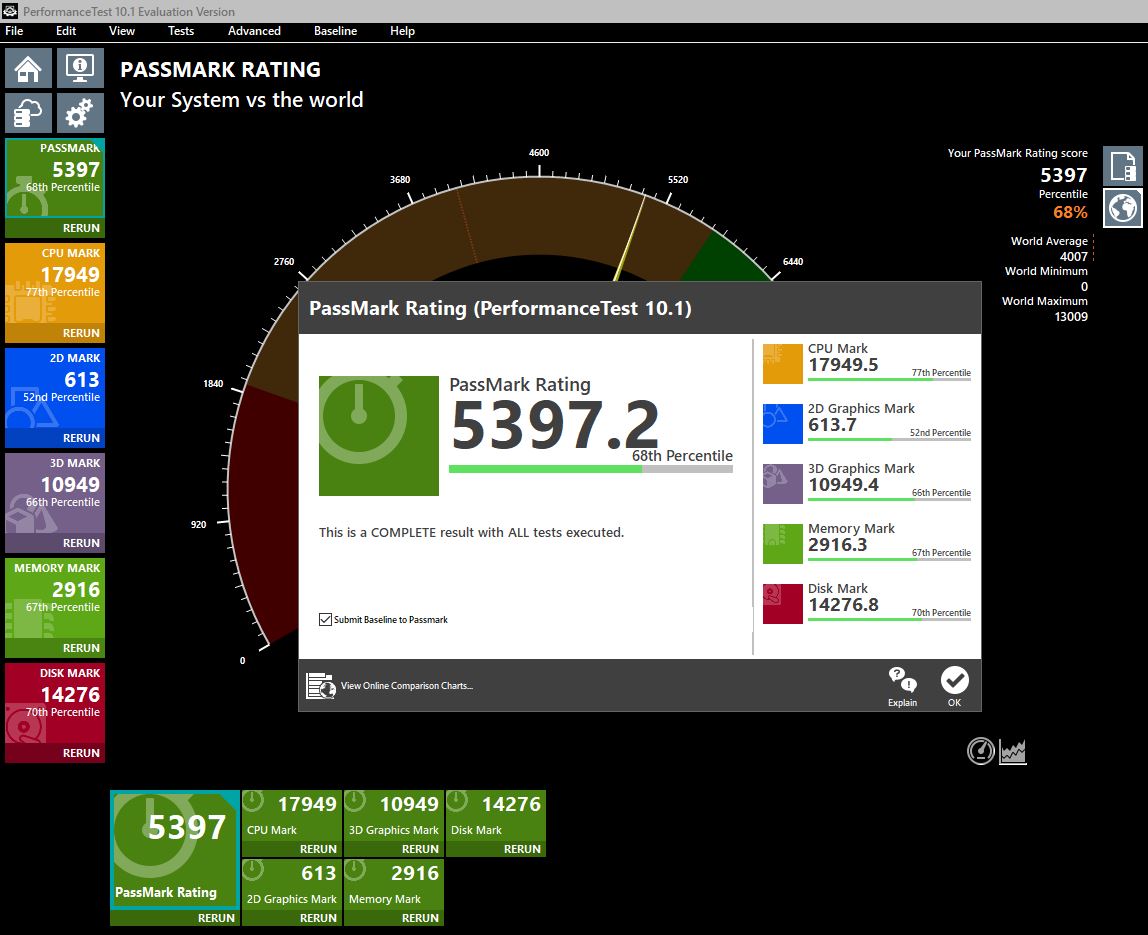This screenshot has width=1148, height=935.
Task: Click the green Memory Mark icon in dialog
Action: [x=783, y=543]
